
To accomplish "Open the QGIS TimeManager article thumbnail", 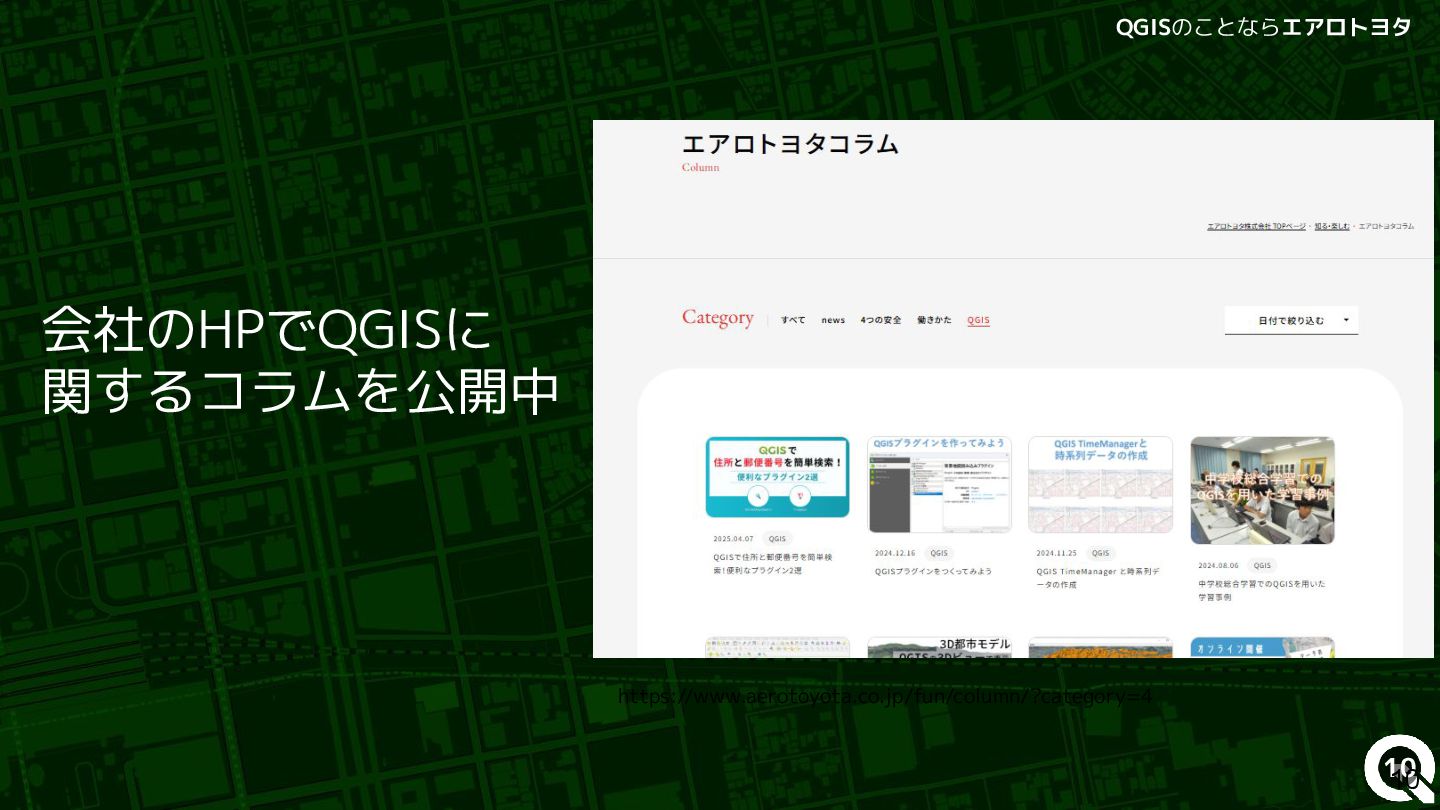I will [1100, 484].
